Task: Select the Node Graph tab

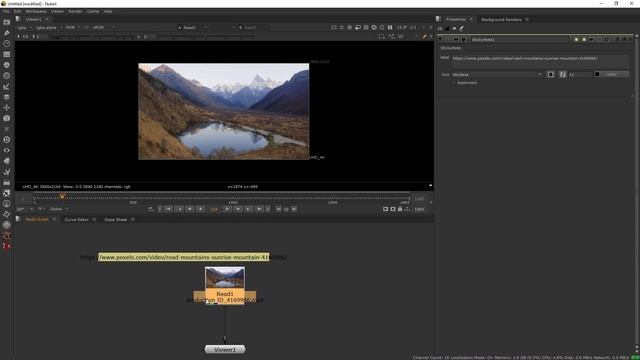Action: (x=37, y=220)
